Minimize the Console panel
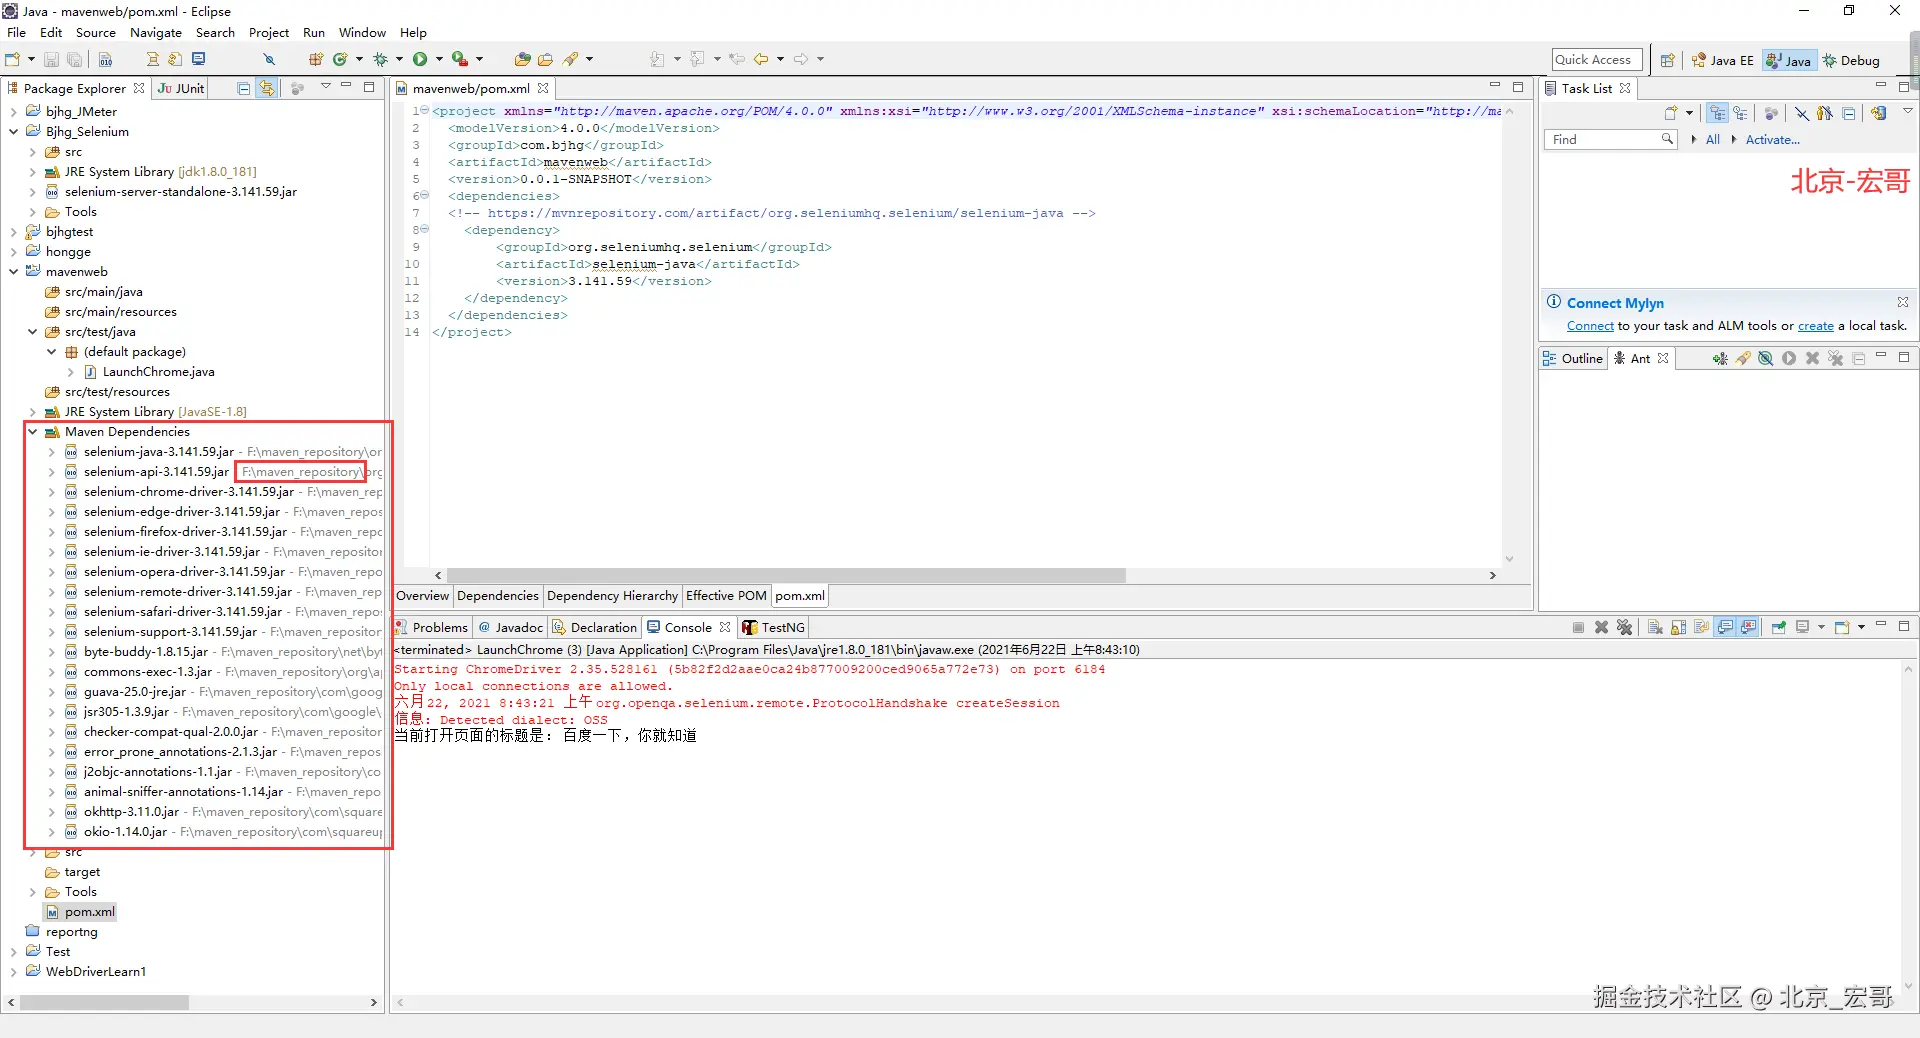 point(1881,625)
